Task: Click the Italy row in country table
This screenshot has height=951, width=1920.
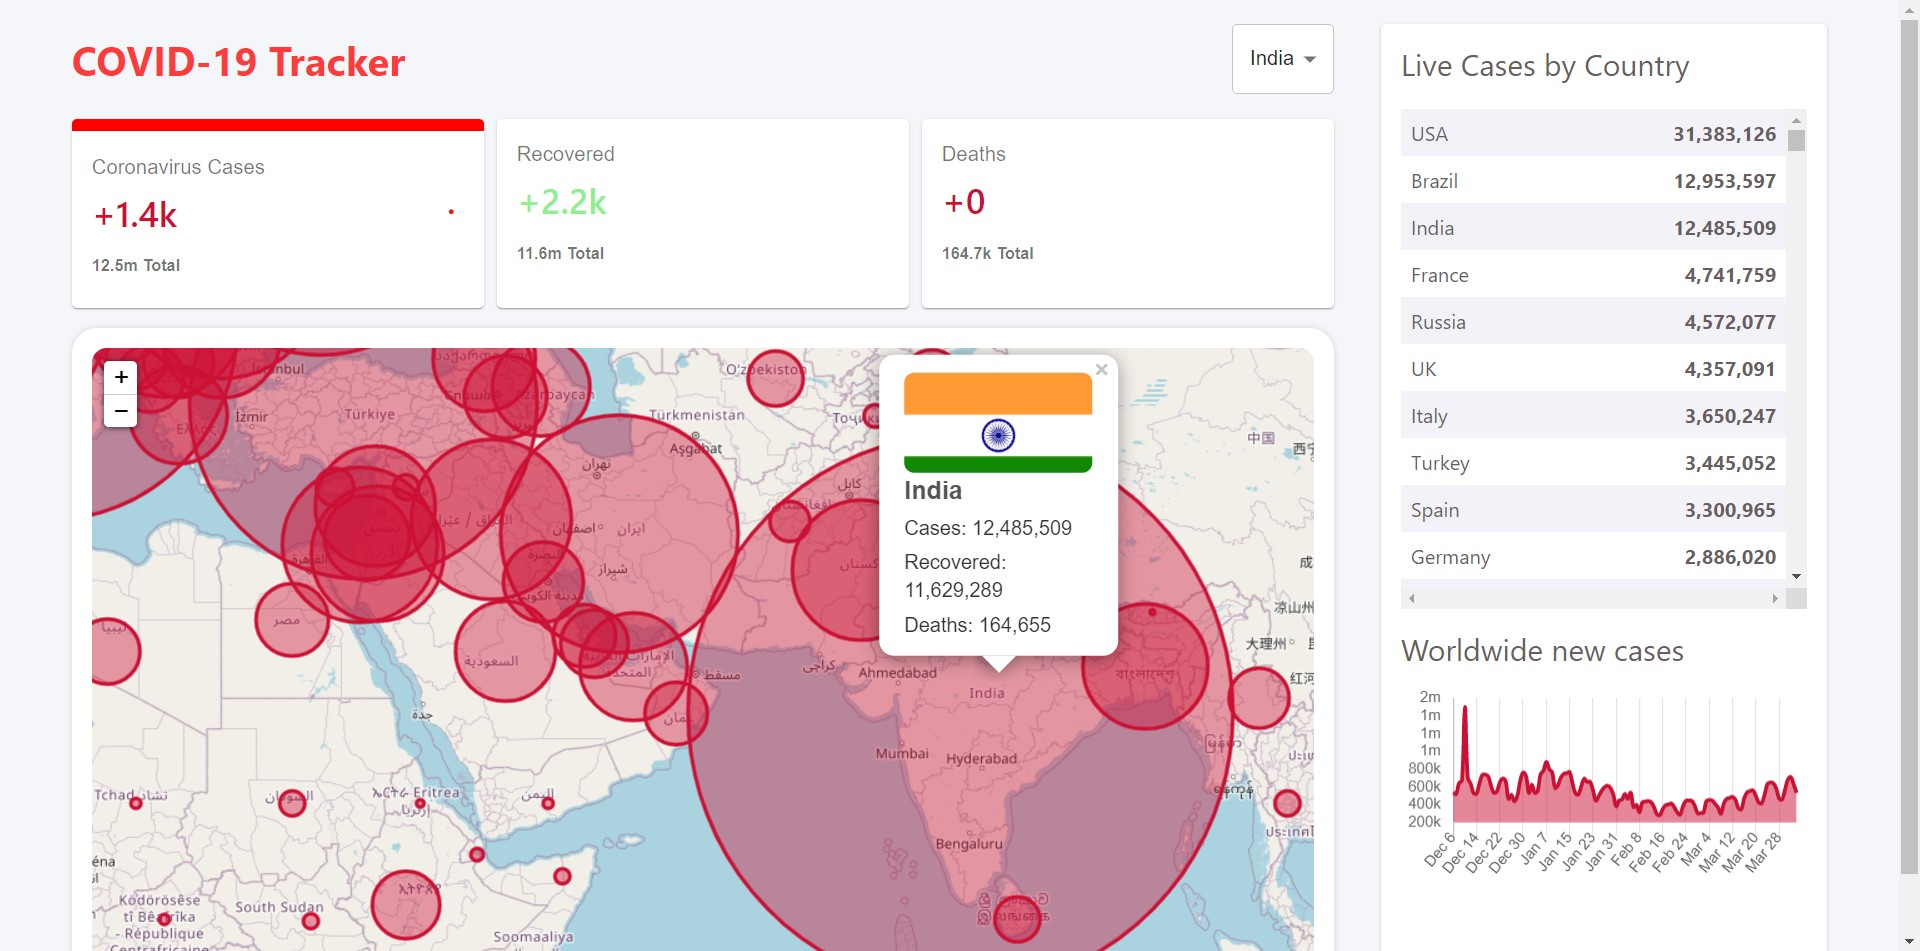Action: [1593, 416]
